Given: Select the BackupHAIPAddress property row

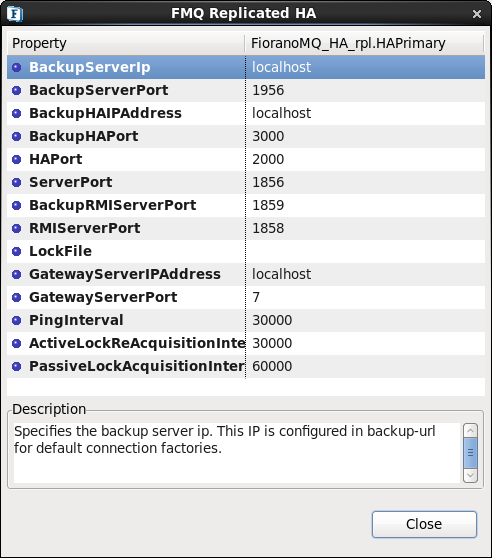Looking at the screenshot, I should (x=246, y=113).
